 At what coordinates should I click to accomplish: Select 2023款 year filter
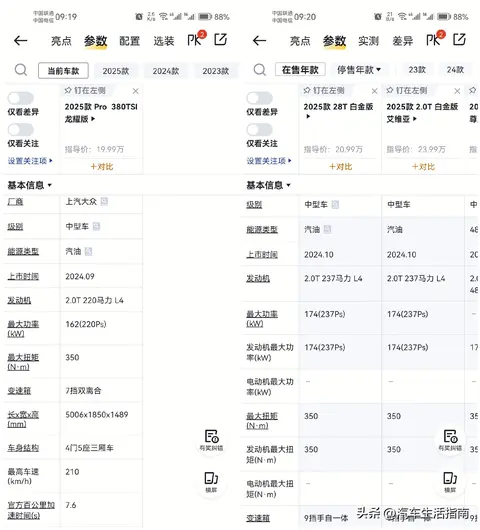(216, 71)
